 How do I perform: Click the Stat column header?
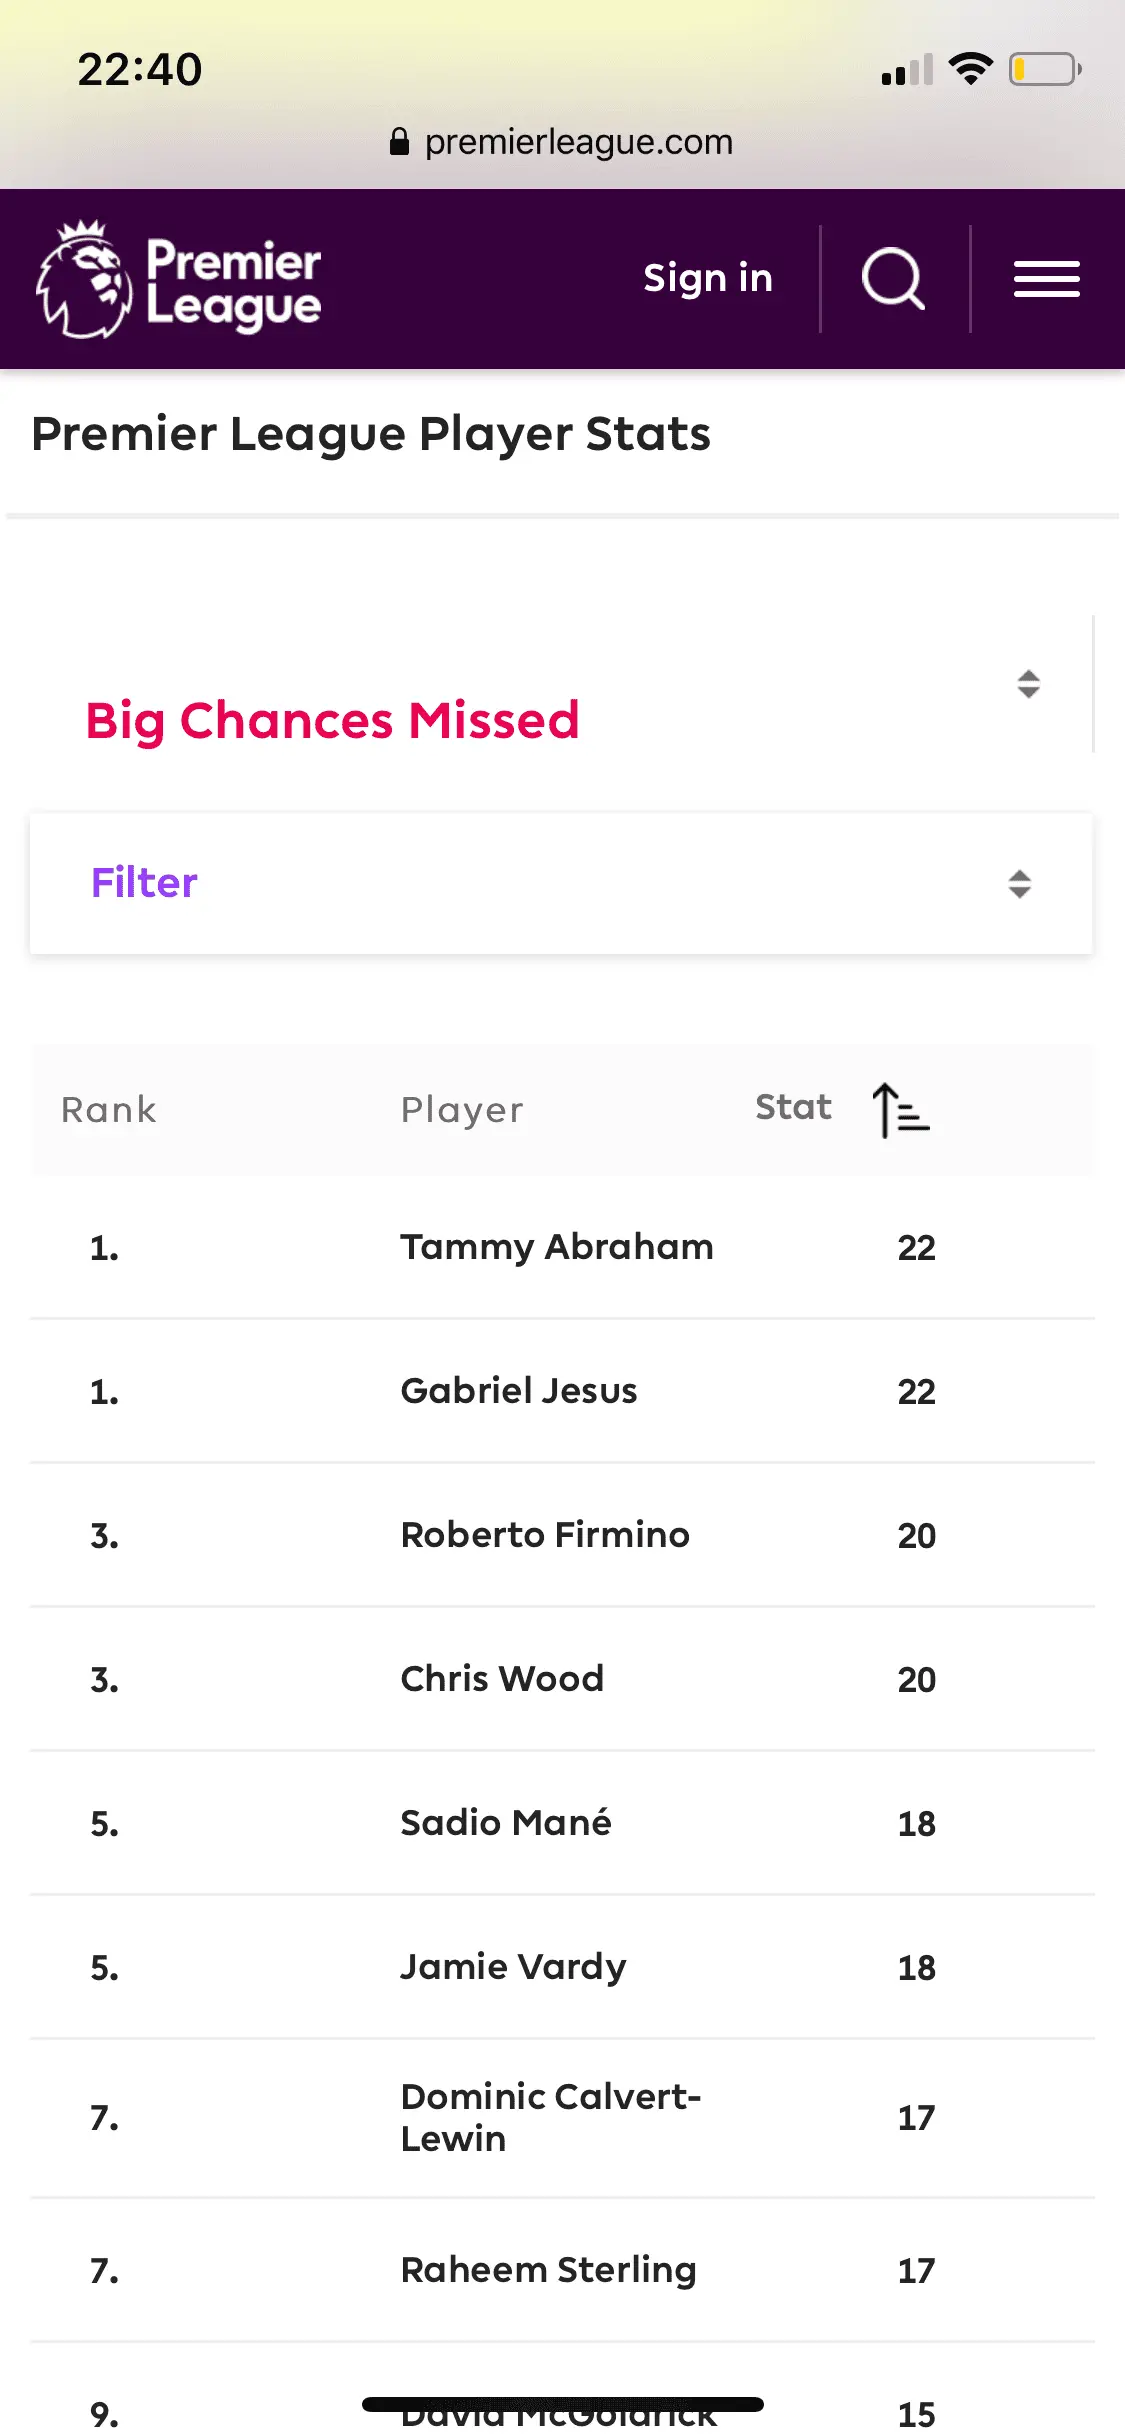tap(793, 1108)
